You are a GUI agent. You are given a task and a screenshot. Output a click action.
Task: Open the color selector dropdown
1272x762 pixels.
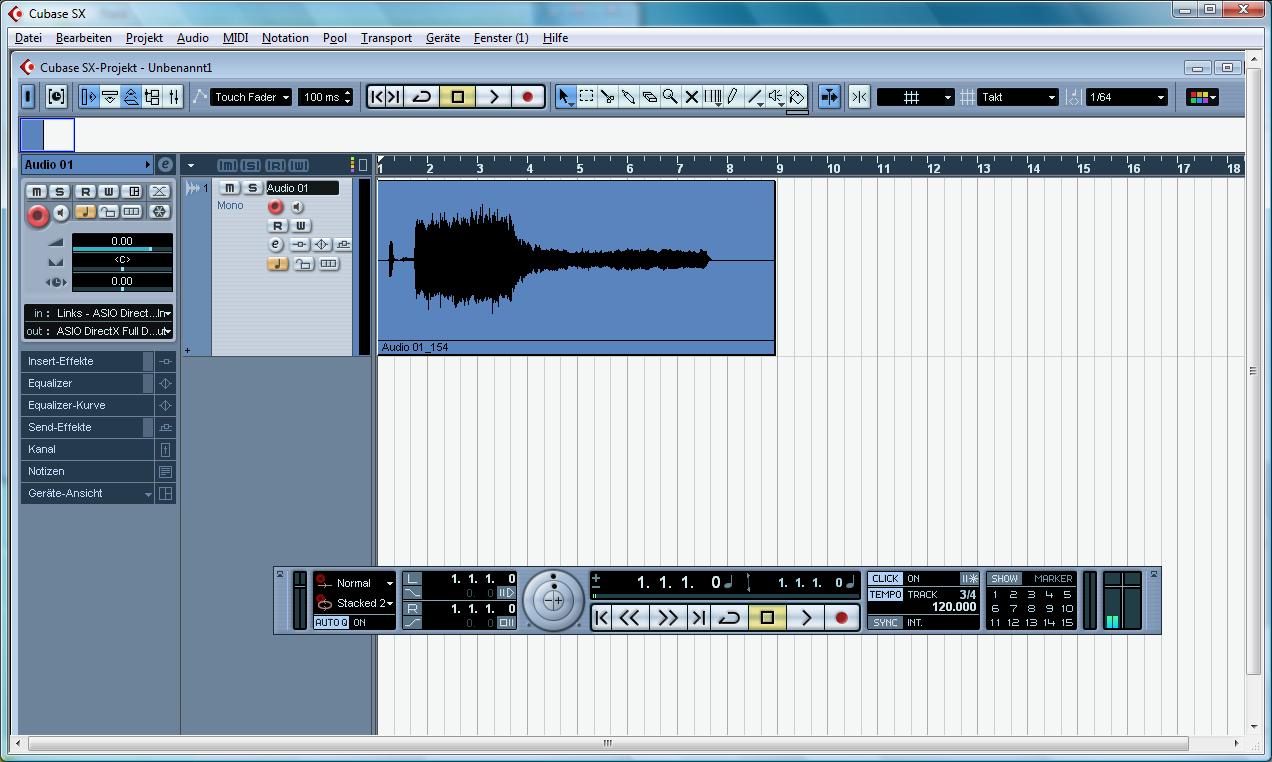click(x=1201, y=97)
